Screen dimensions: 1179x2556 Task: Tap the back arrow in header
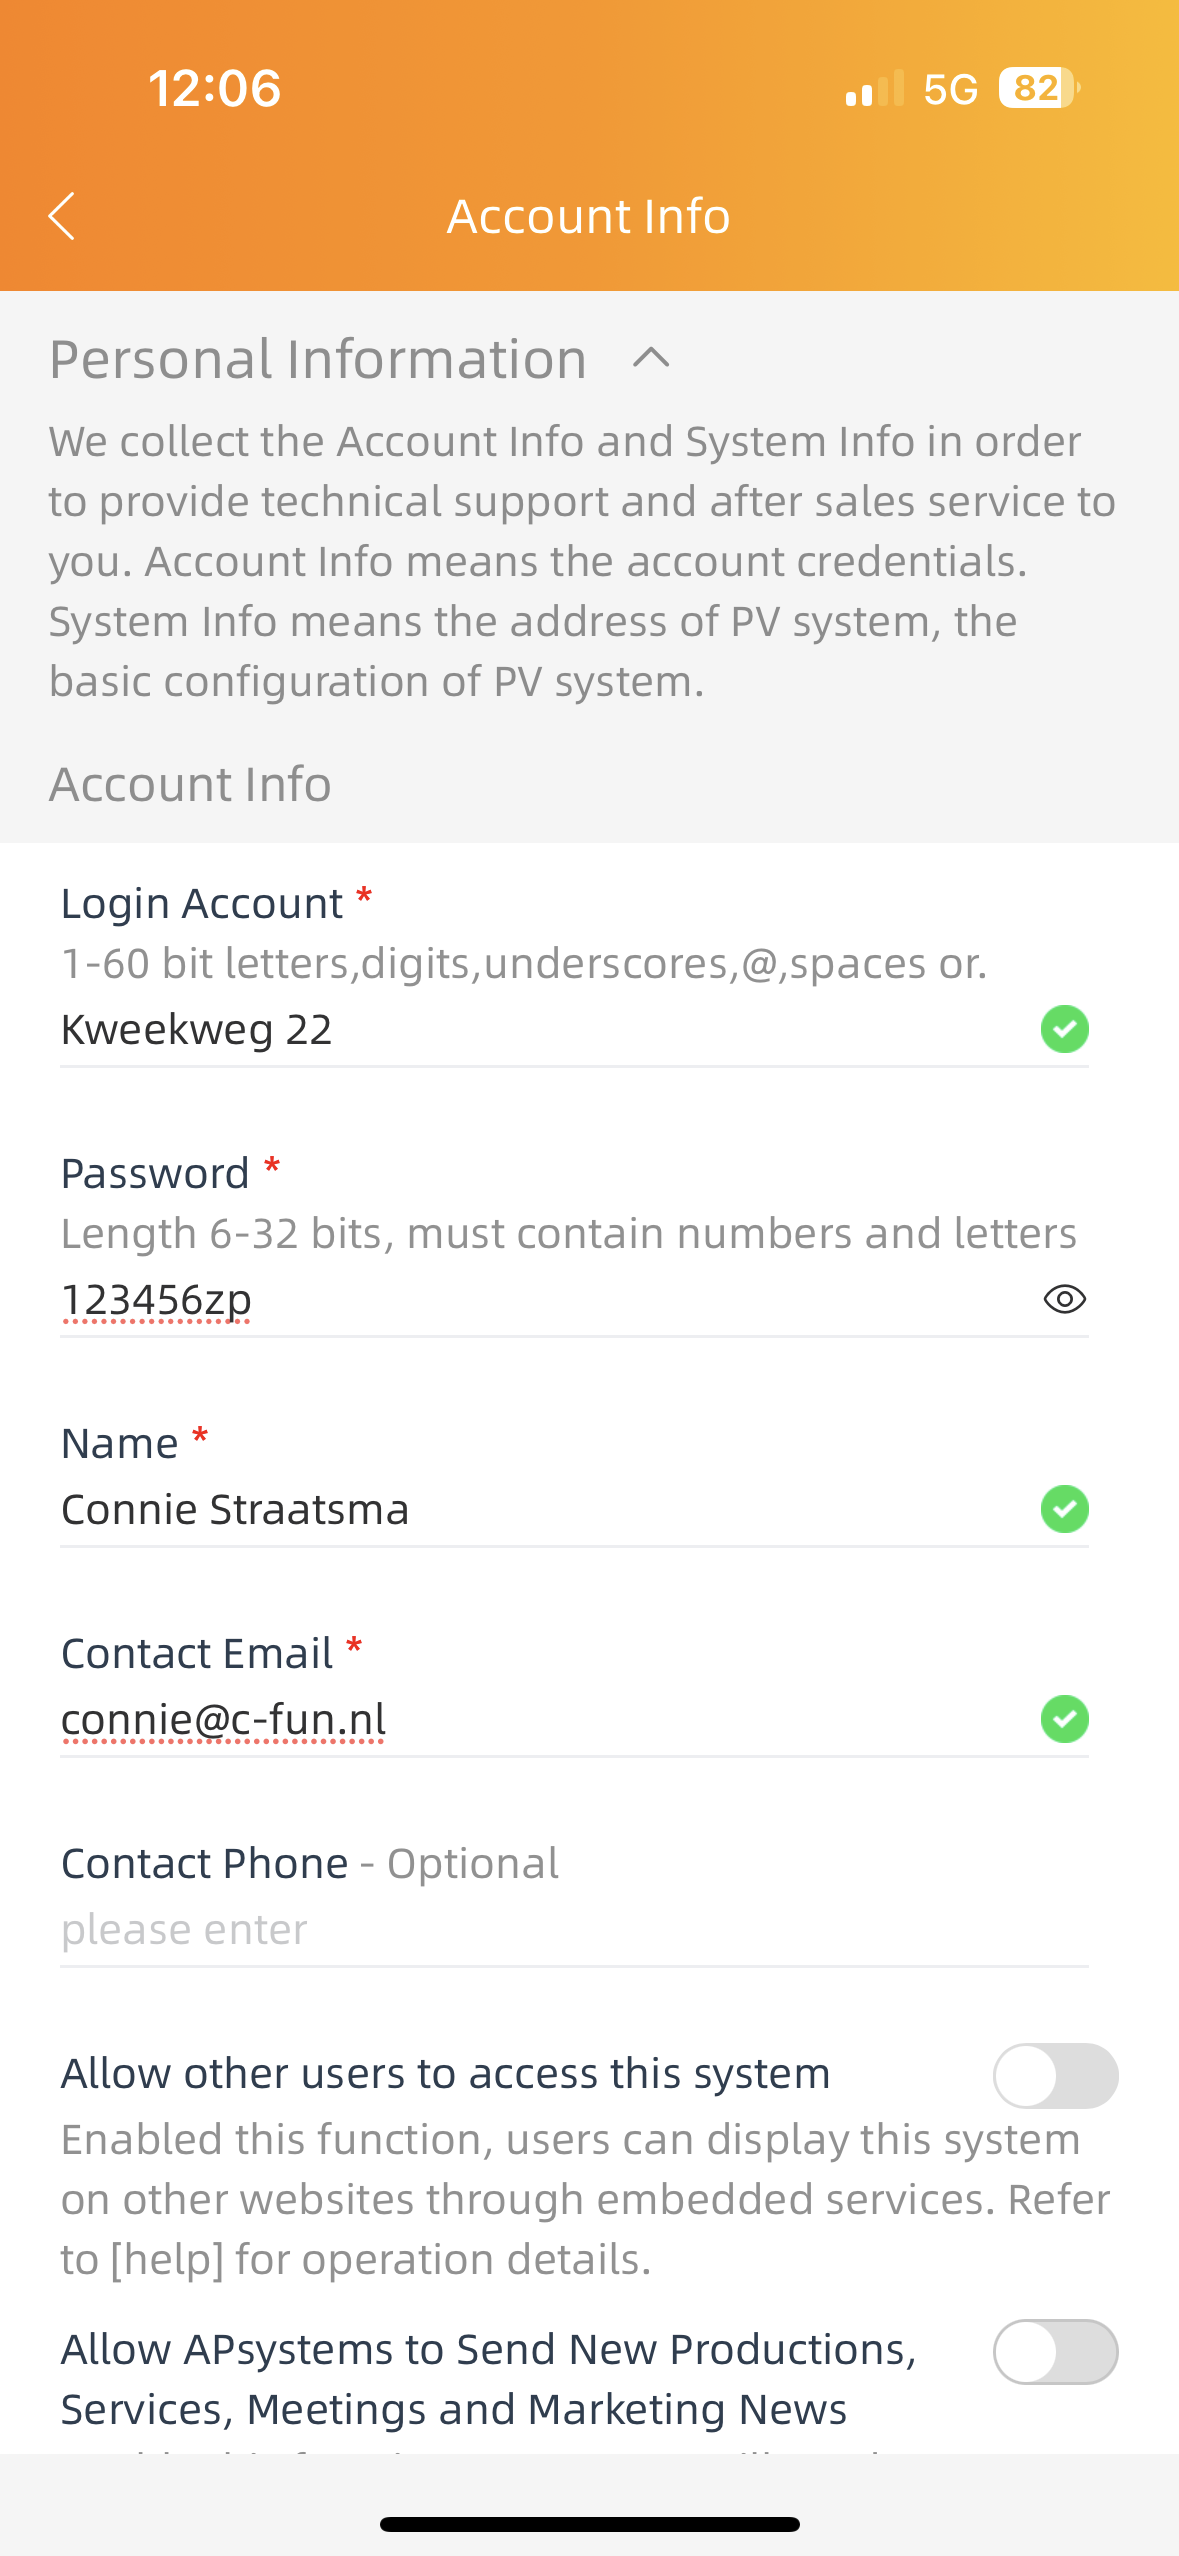point(62,216)
